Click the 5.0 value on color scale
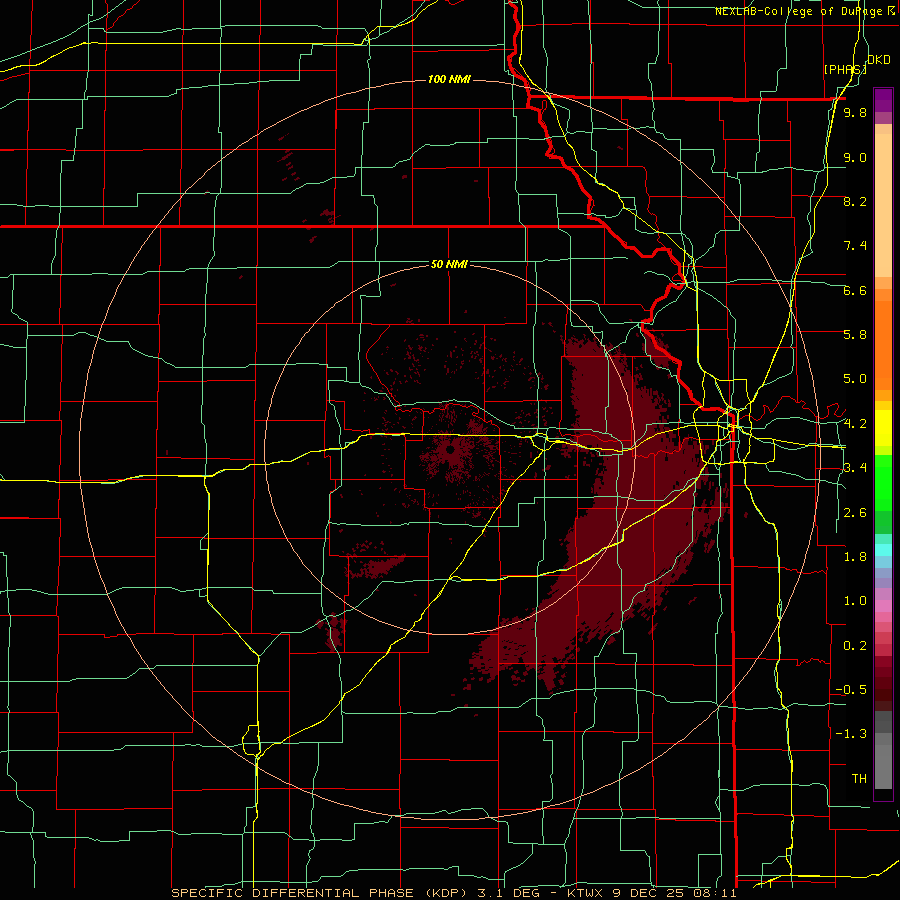The width and height of the screenshot is (900, 900). click(x=855, y=379)
